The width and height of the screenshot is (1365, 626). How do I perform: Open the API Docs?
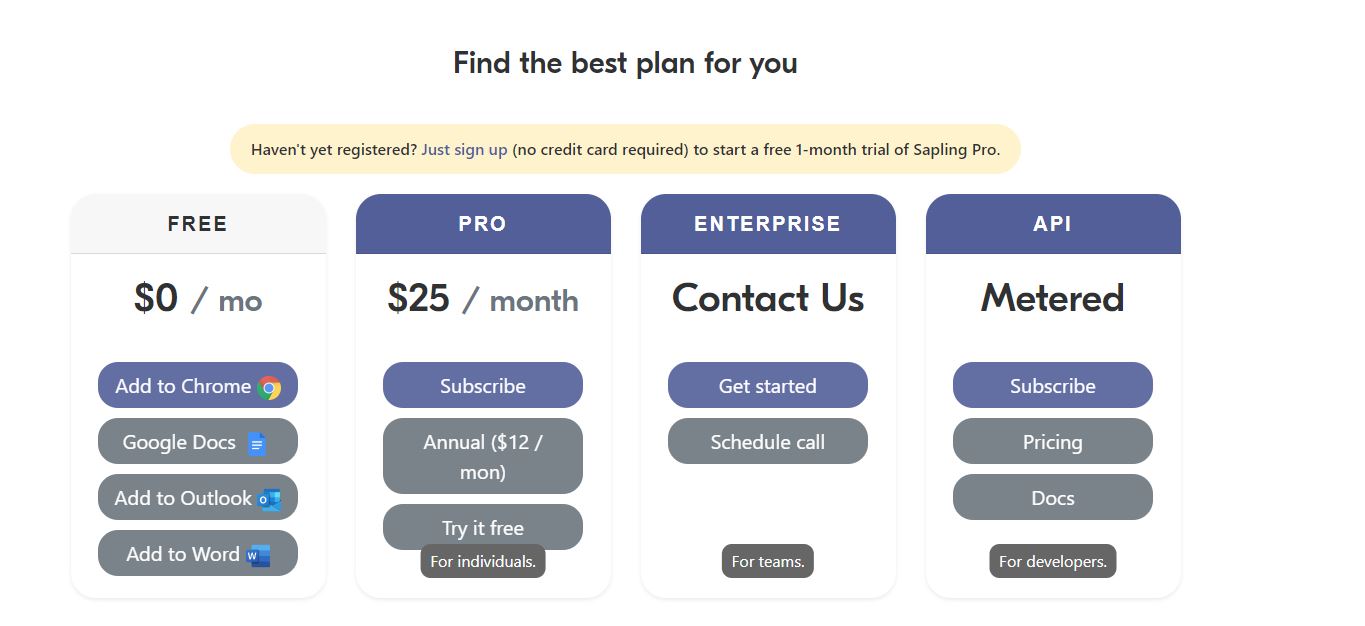point(1052,497)
